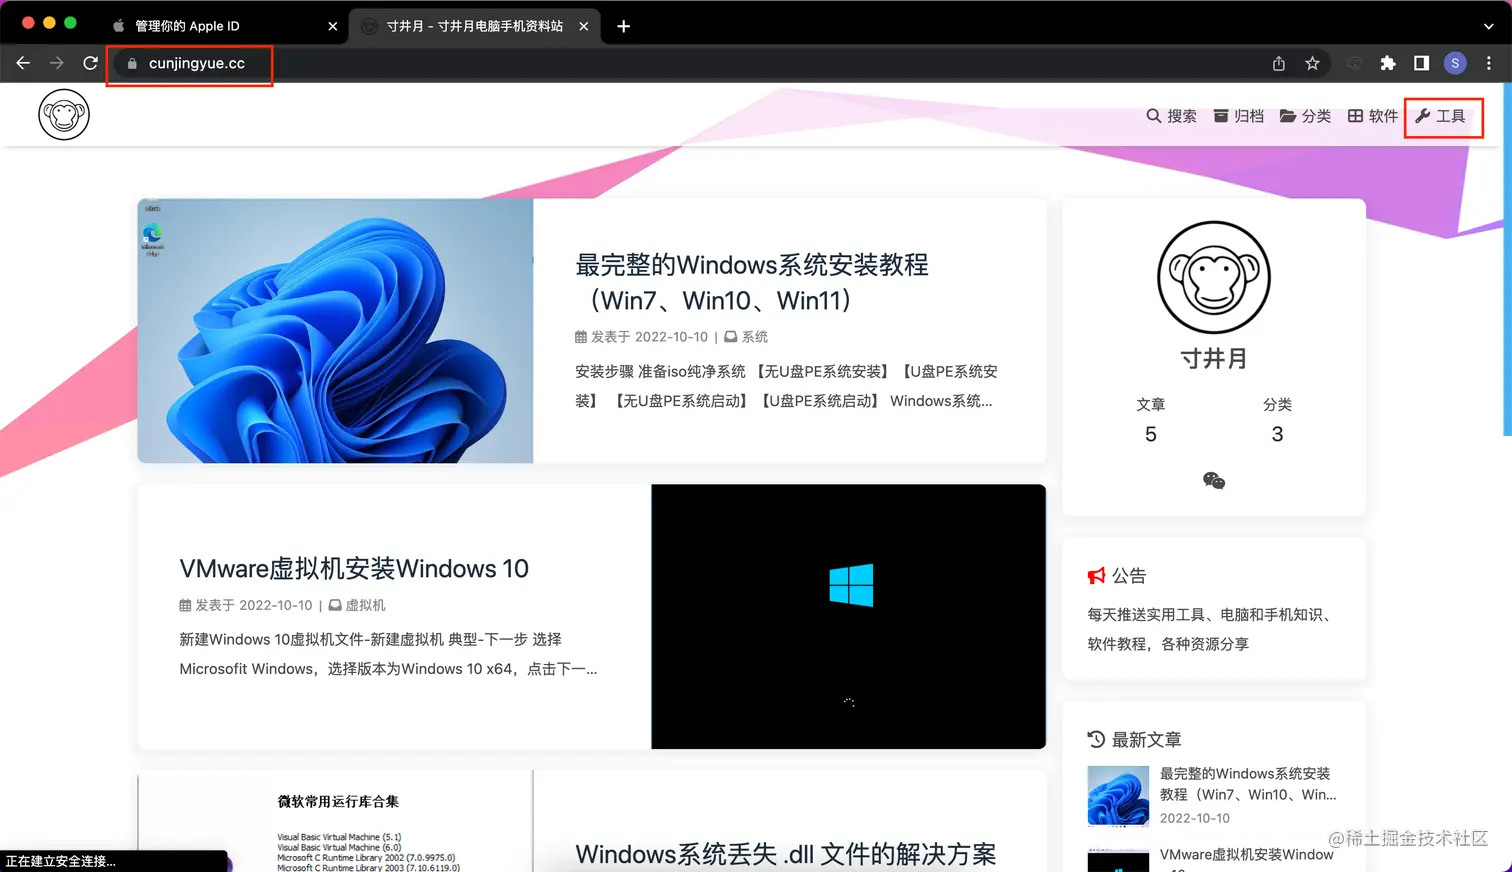This screenshot has width=1512, height=872.
Task: Select the 寸井月电脑手机资料站 tab
Action: click(x=475, y=26)
